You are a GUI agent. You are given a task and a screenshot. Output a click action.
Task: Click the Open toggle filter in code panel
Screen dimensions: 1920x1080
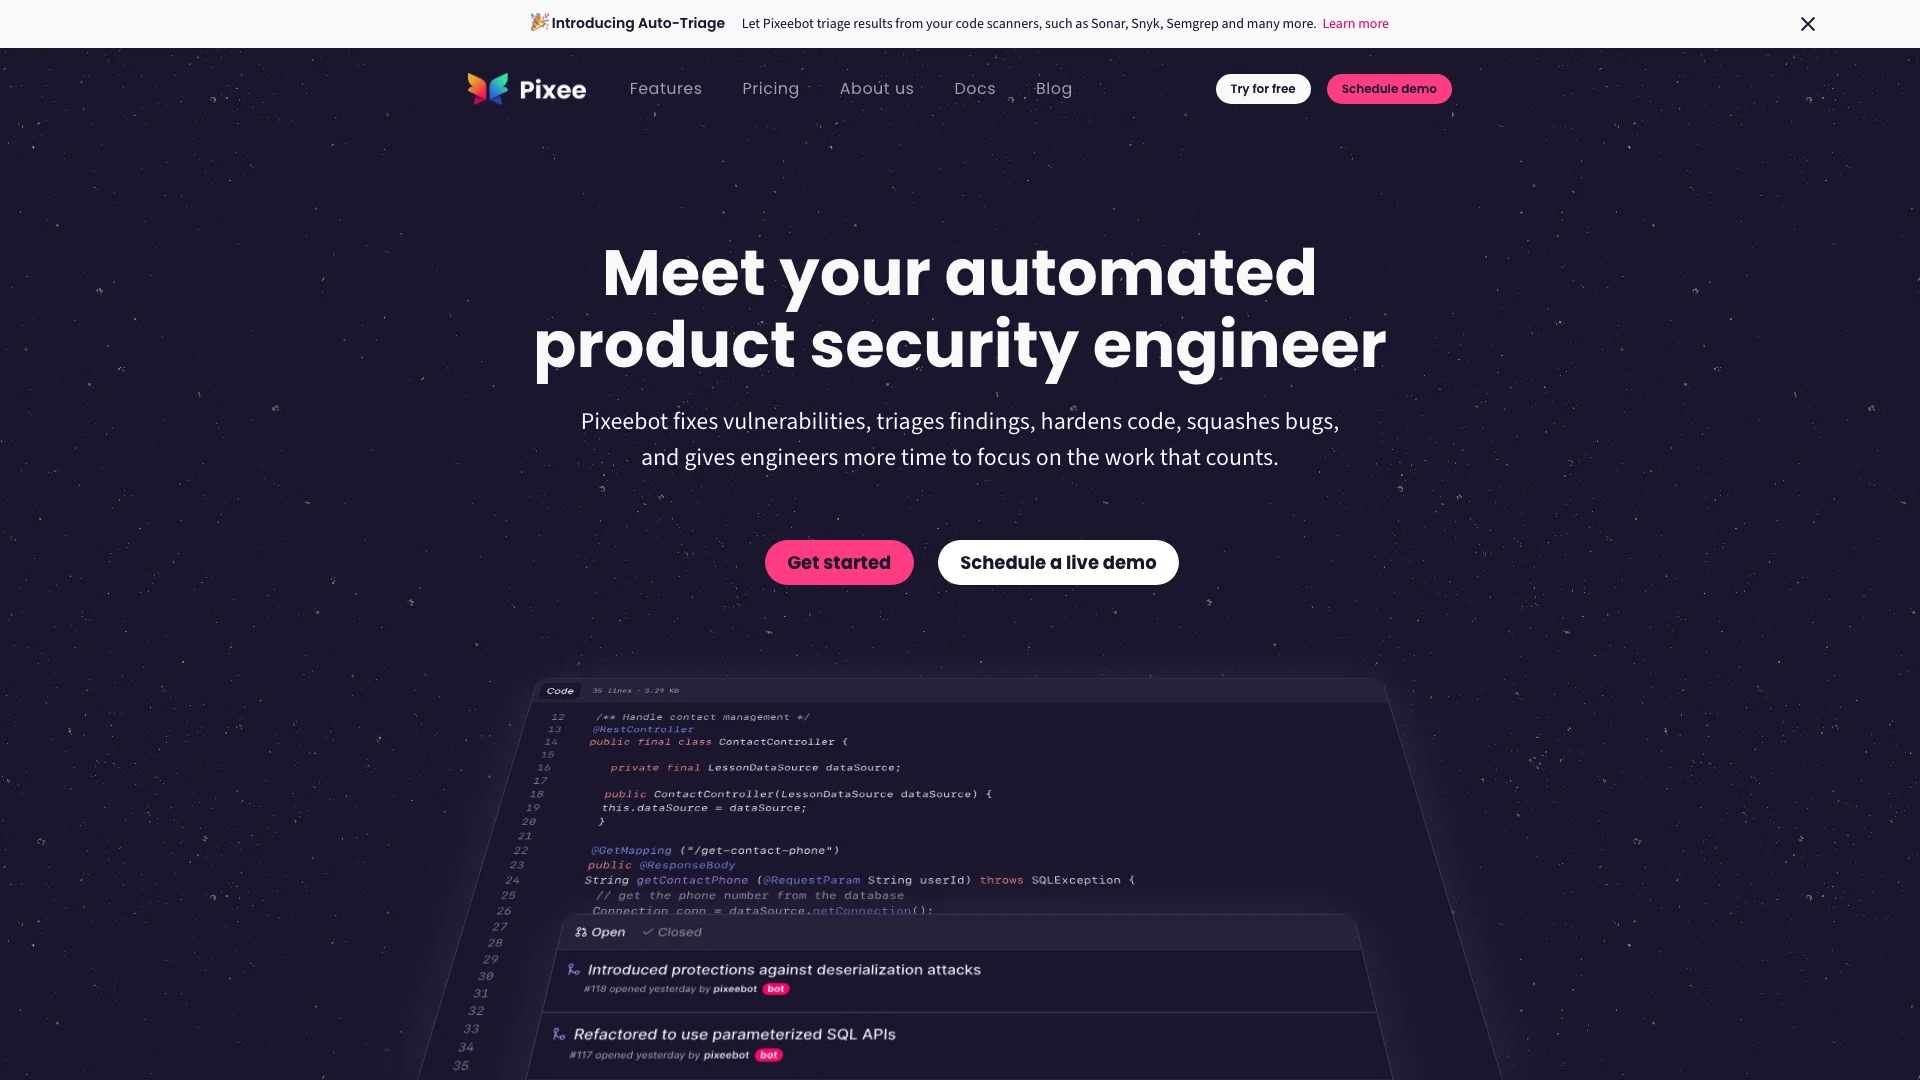tap(600, 931)
